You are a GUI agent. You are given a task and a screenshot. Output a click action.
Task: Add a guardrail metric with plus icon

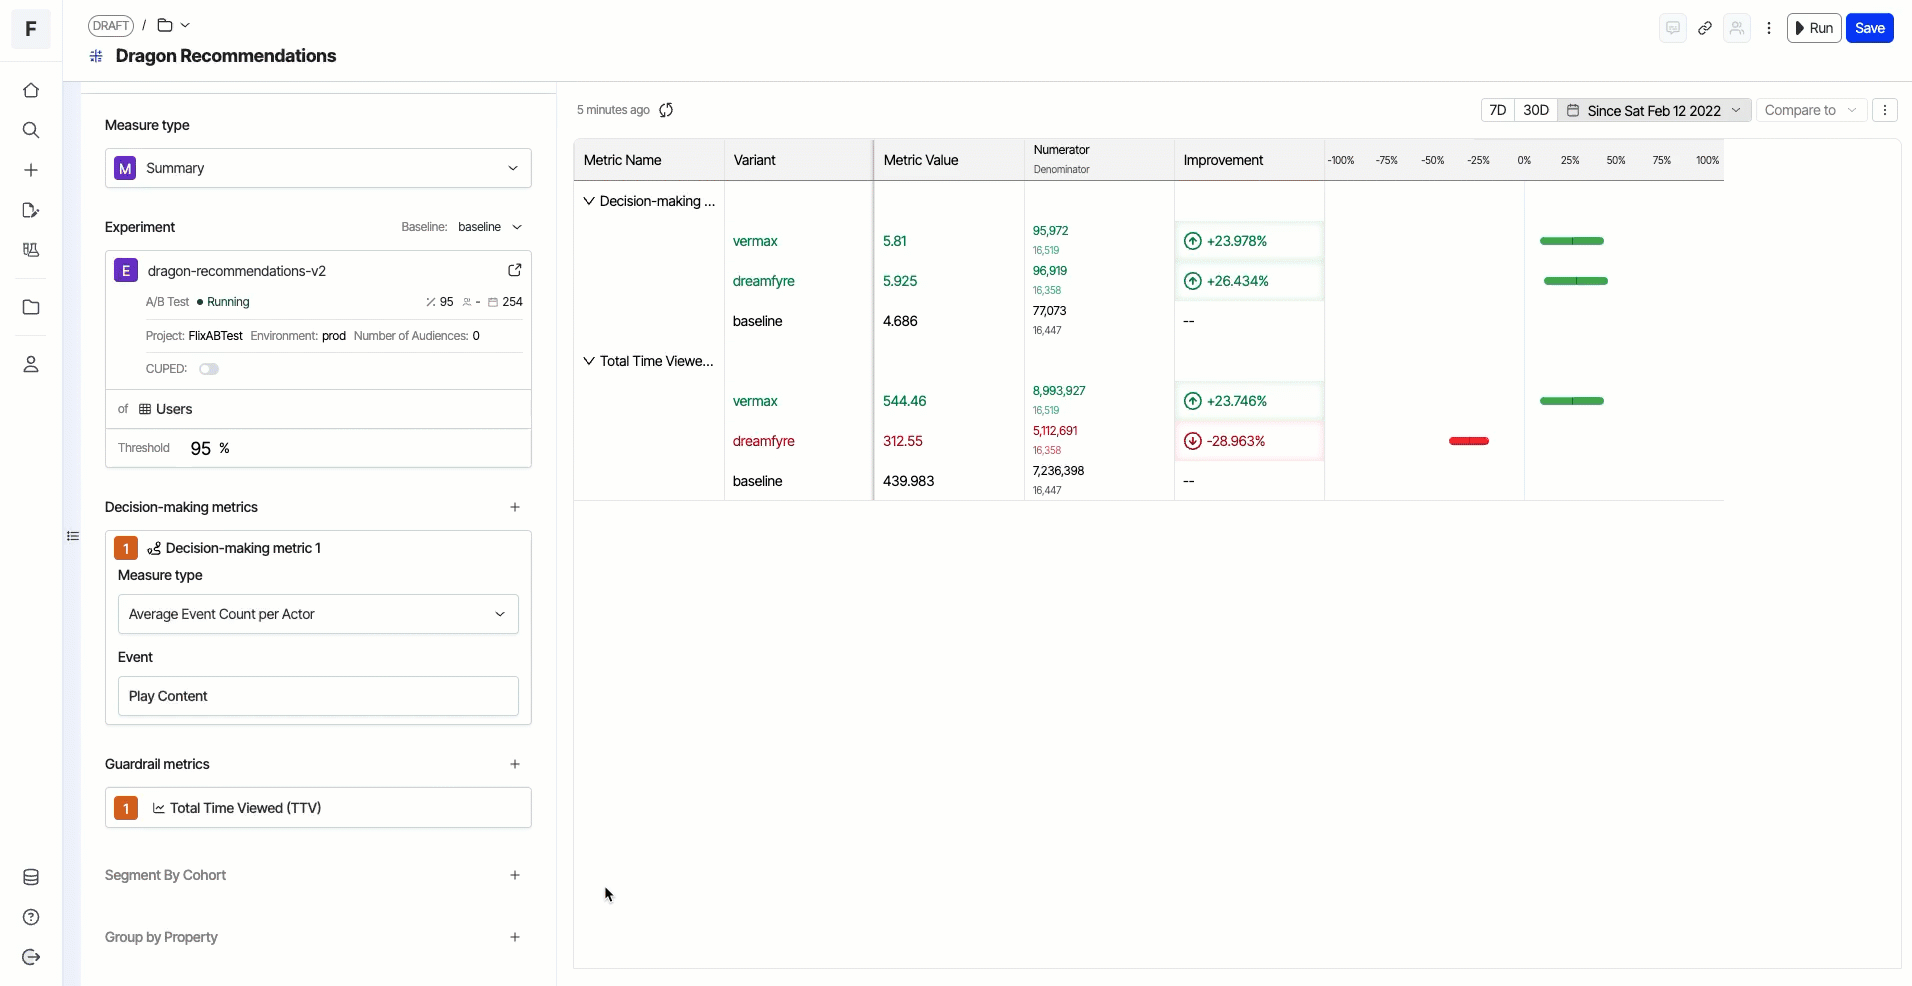[x=515, y=764]
